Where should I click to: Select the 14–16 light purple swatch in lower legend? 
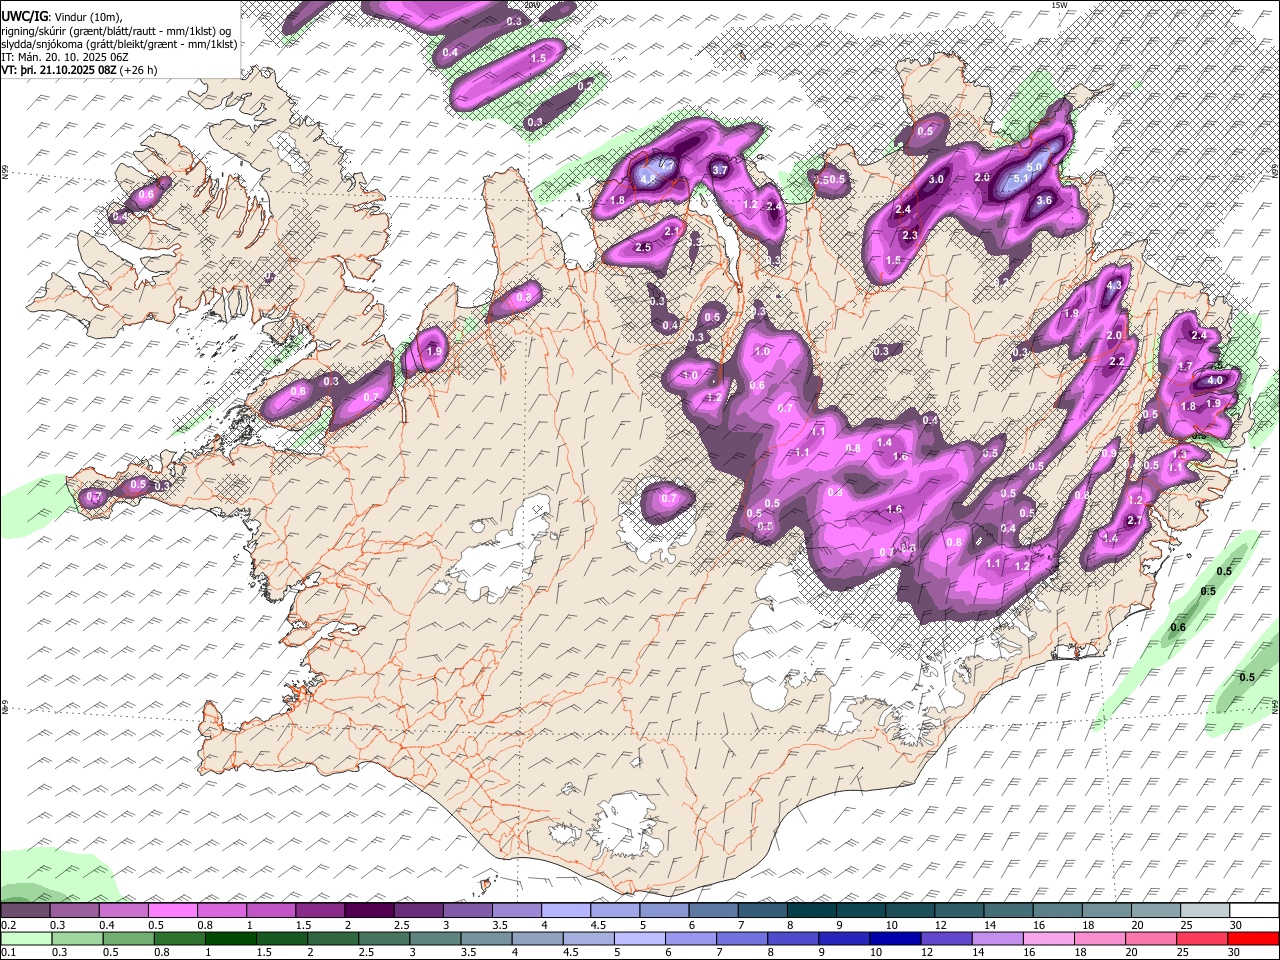pyautogui.click(x=998, y=938)
